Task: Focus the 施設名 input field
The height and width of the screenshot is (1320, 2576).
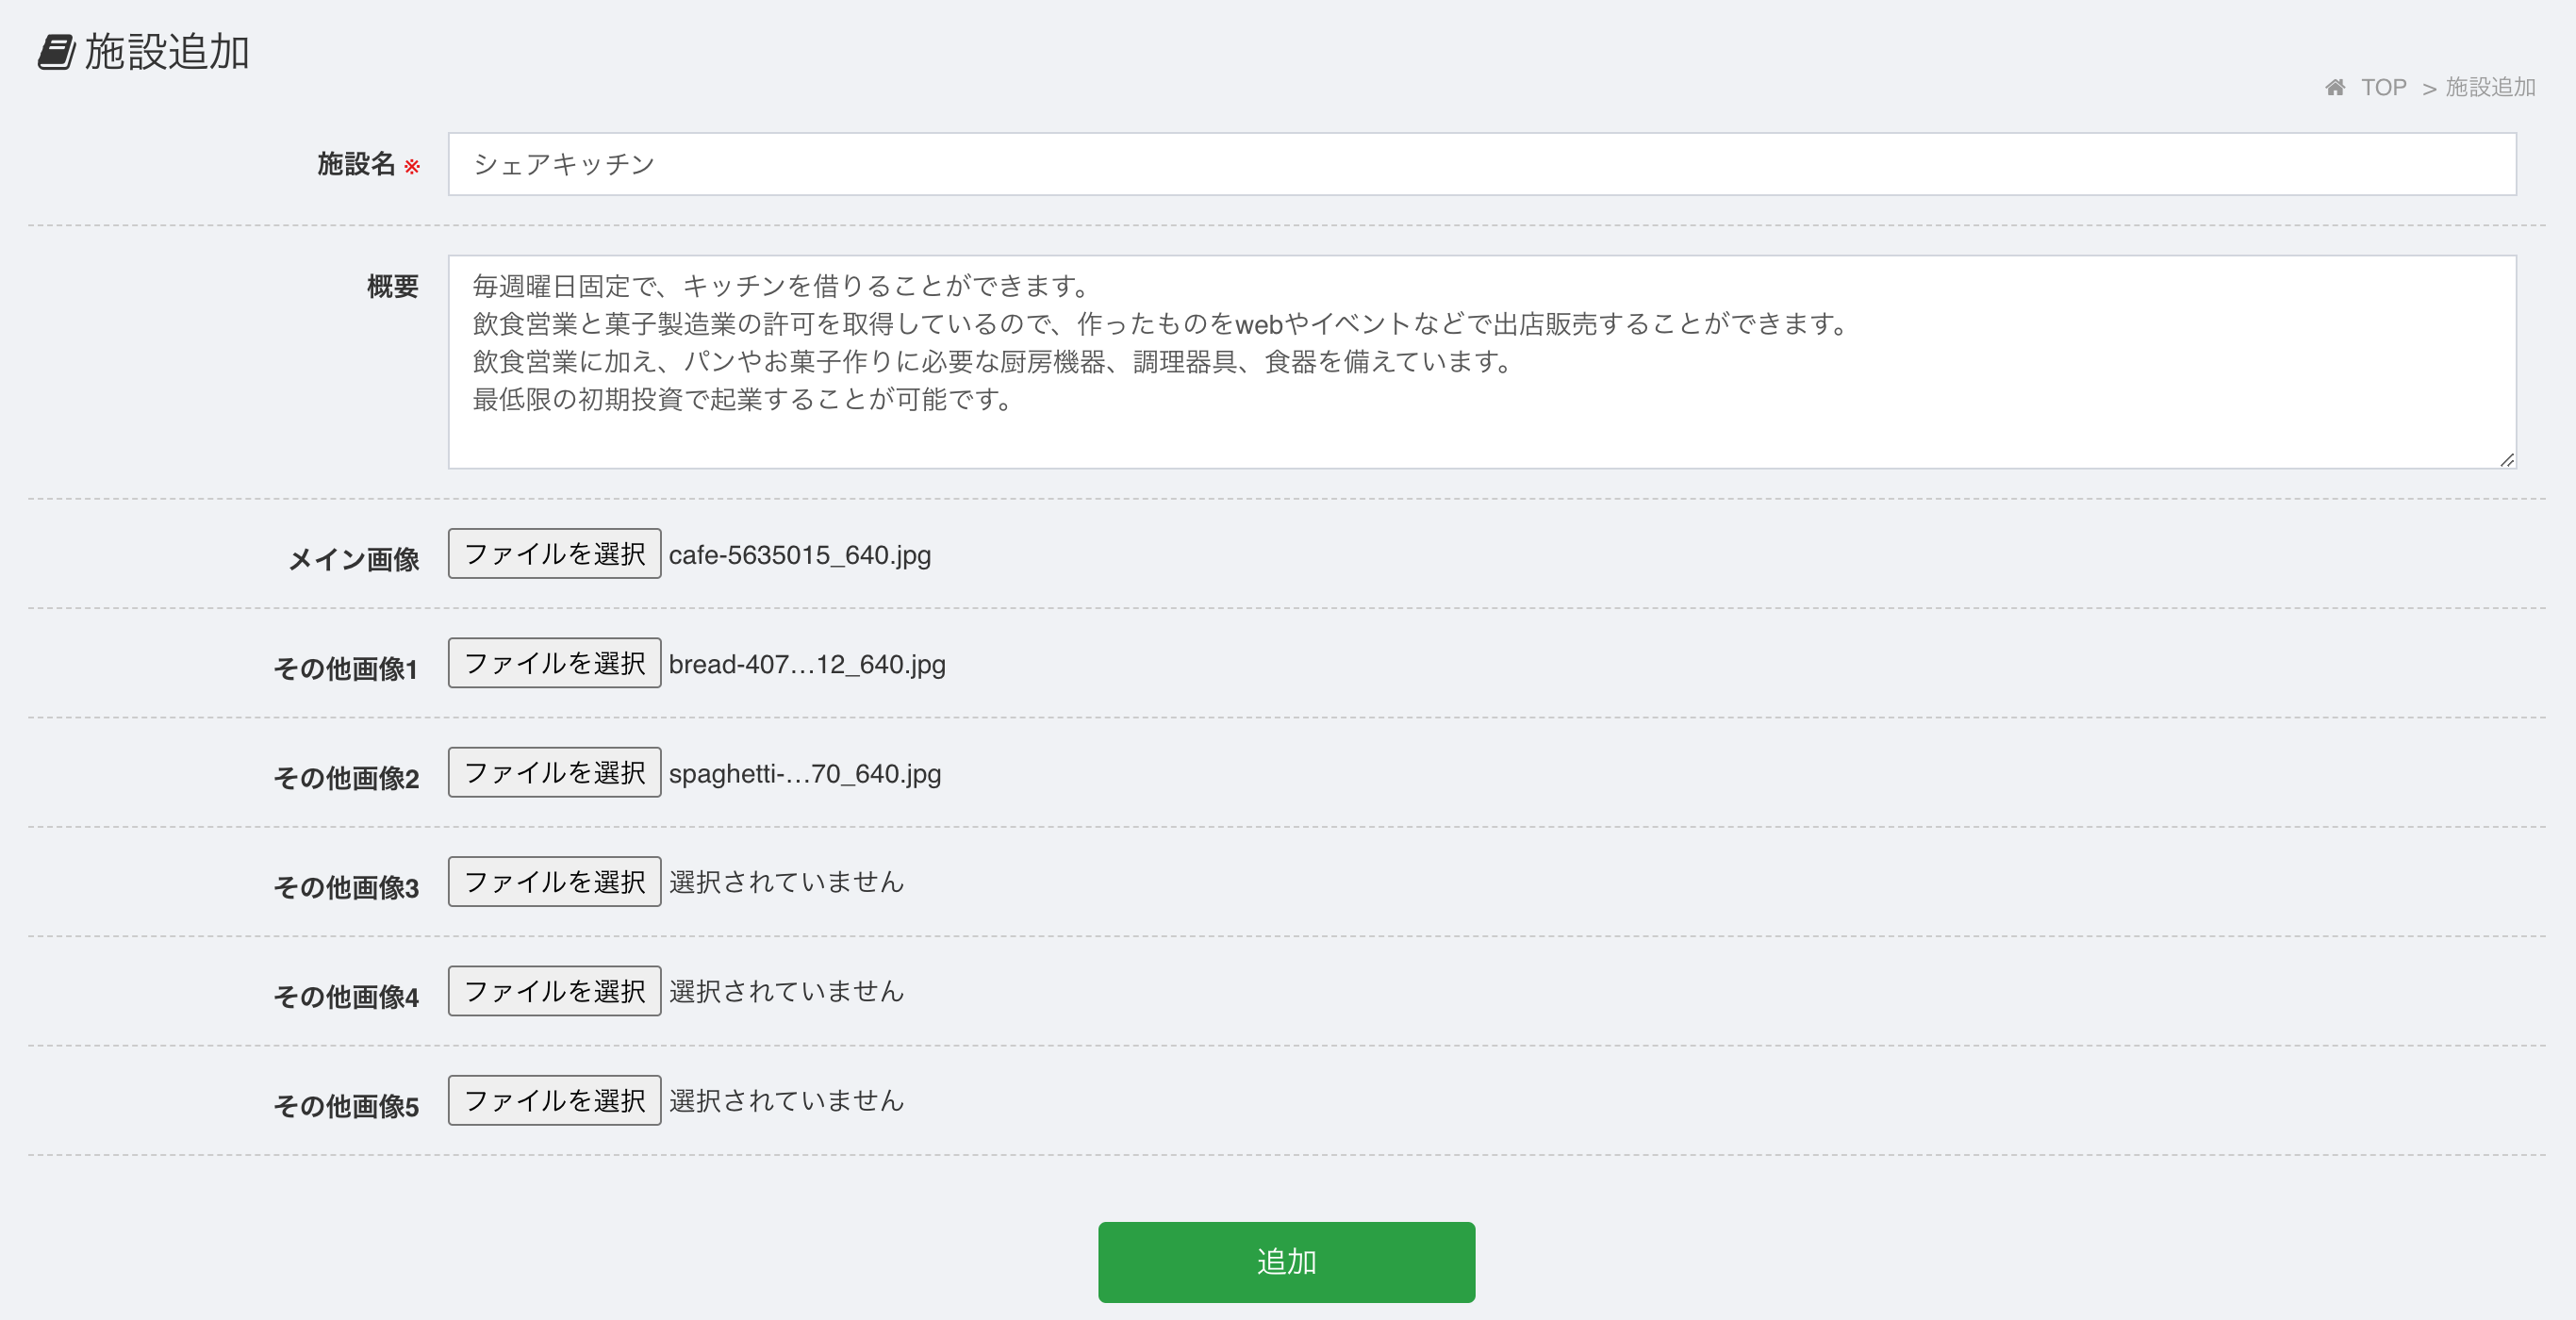Action: click(x=1482, y=164)
